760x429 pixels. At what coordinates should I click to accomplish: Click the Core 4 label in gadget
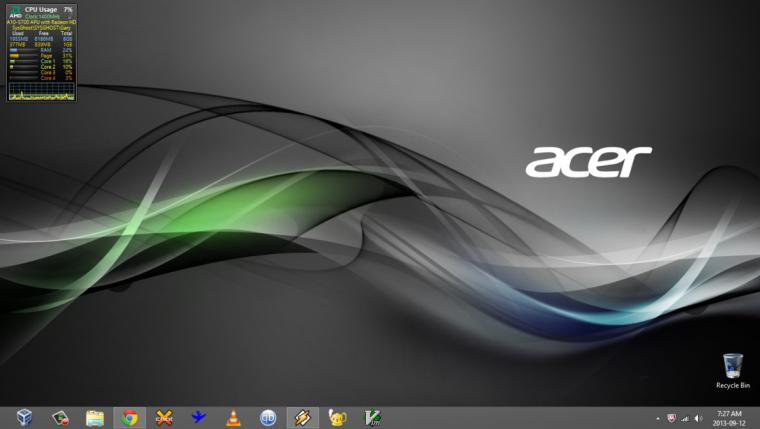tap(48, 78)
